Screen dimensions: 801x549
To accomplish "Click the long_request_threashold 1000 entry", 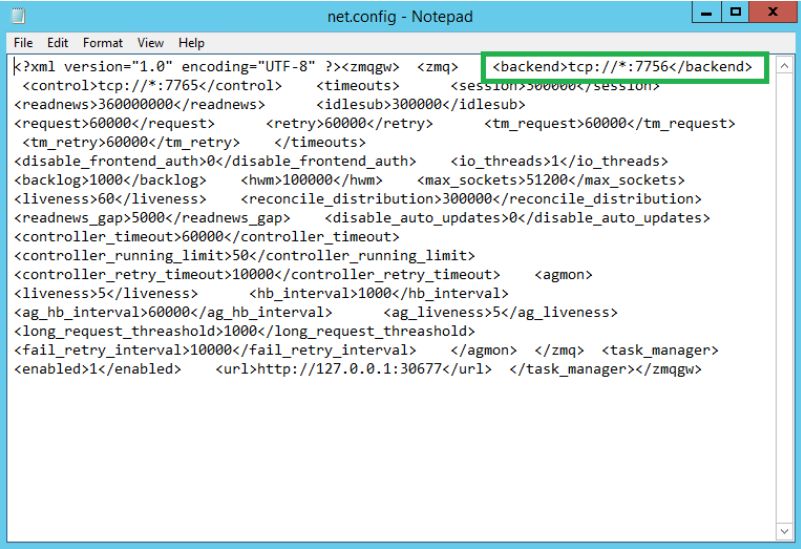I will [x=244, y=331].
